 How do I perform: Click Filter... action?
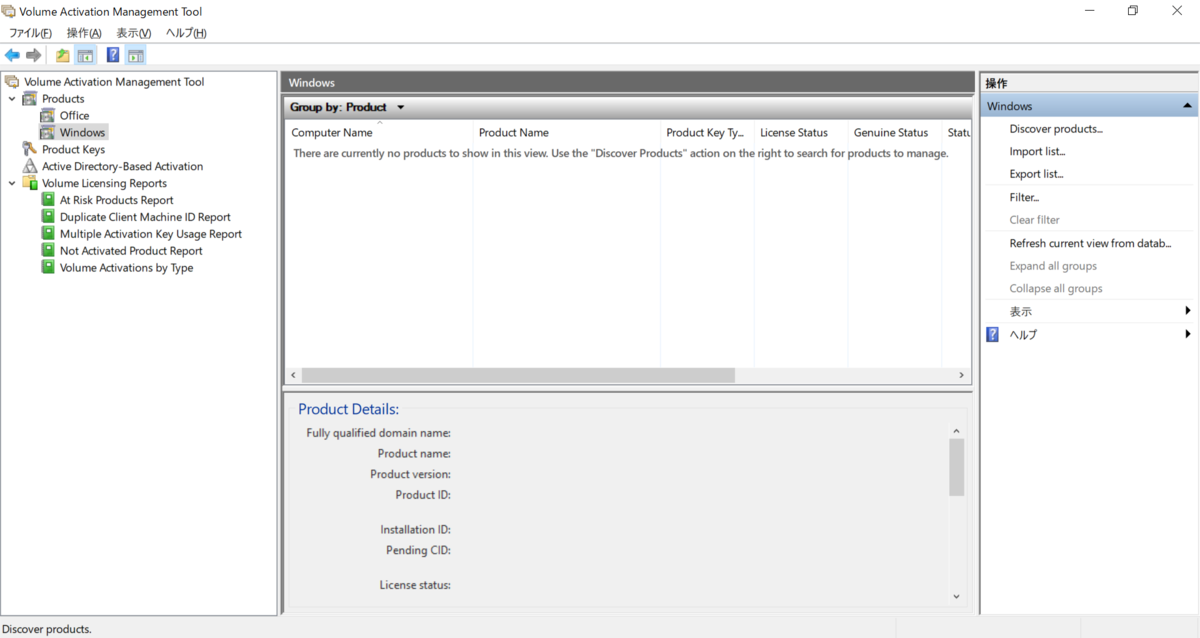tap(1024, 198)
